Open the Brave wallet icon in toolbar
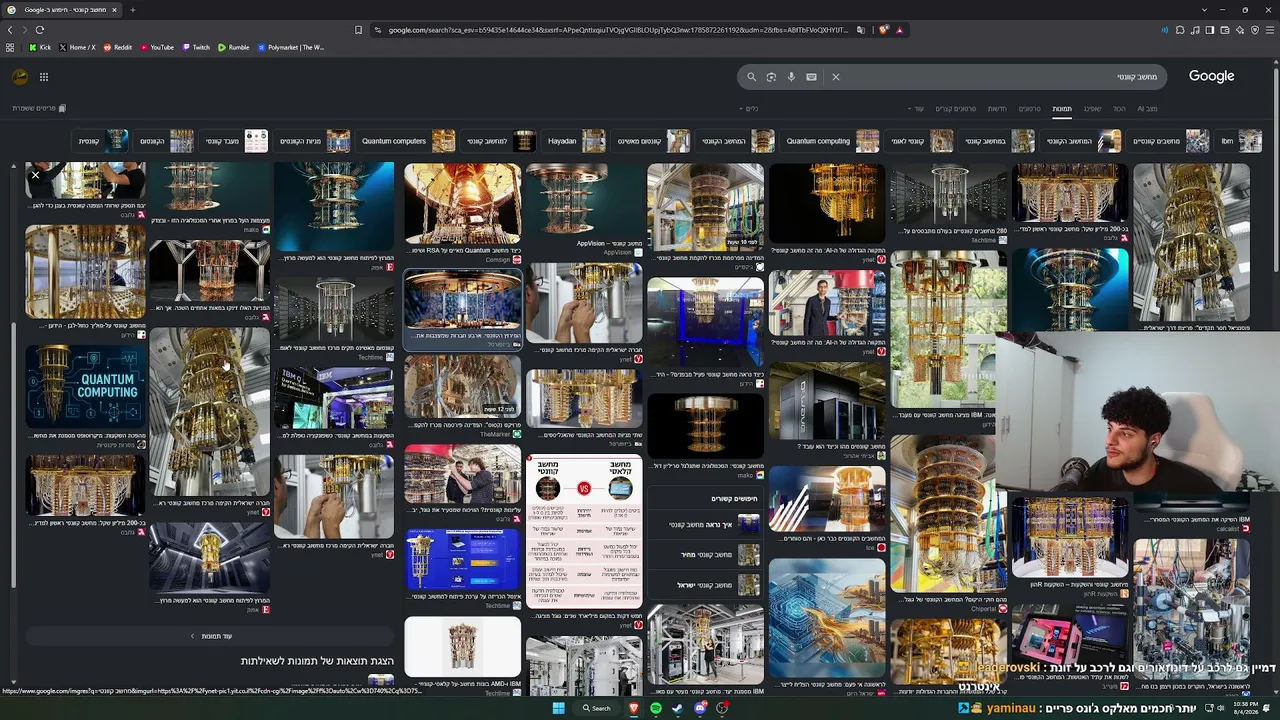Viewport: 1280px width, 720px height. tap(1225, 30)
